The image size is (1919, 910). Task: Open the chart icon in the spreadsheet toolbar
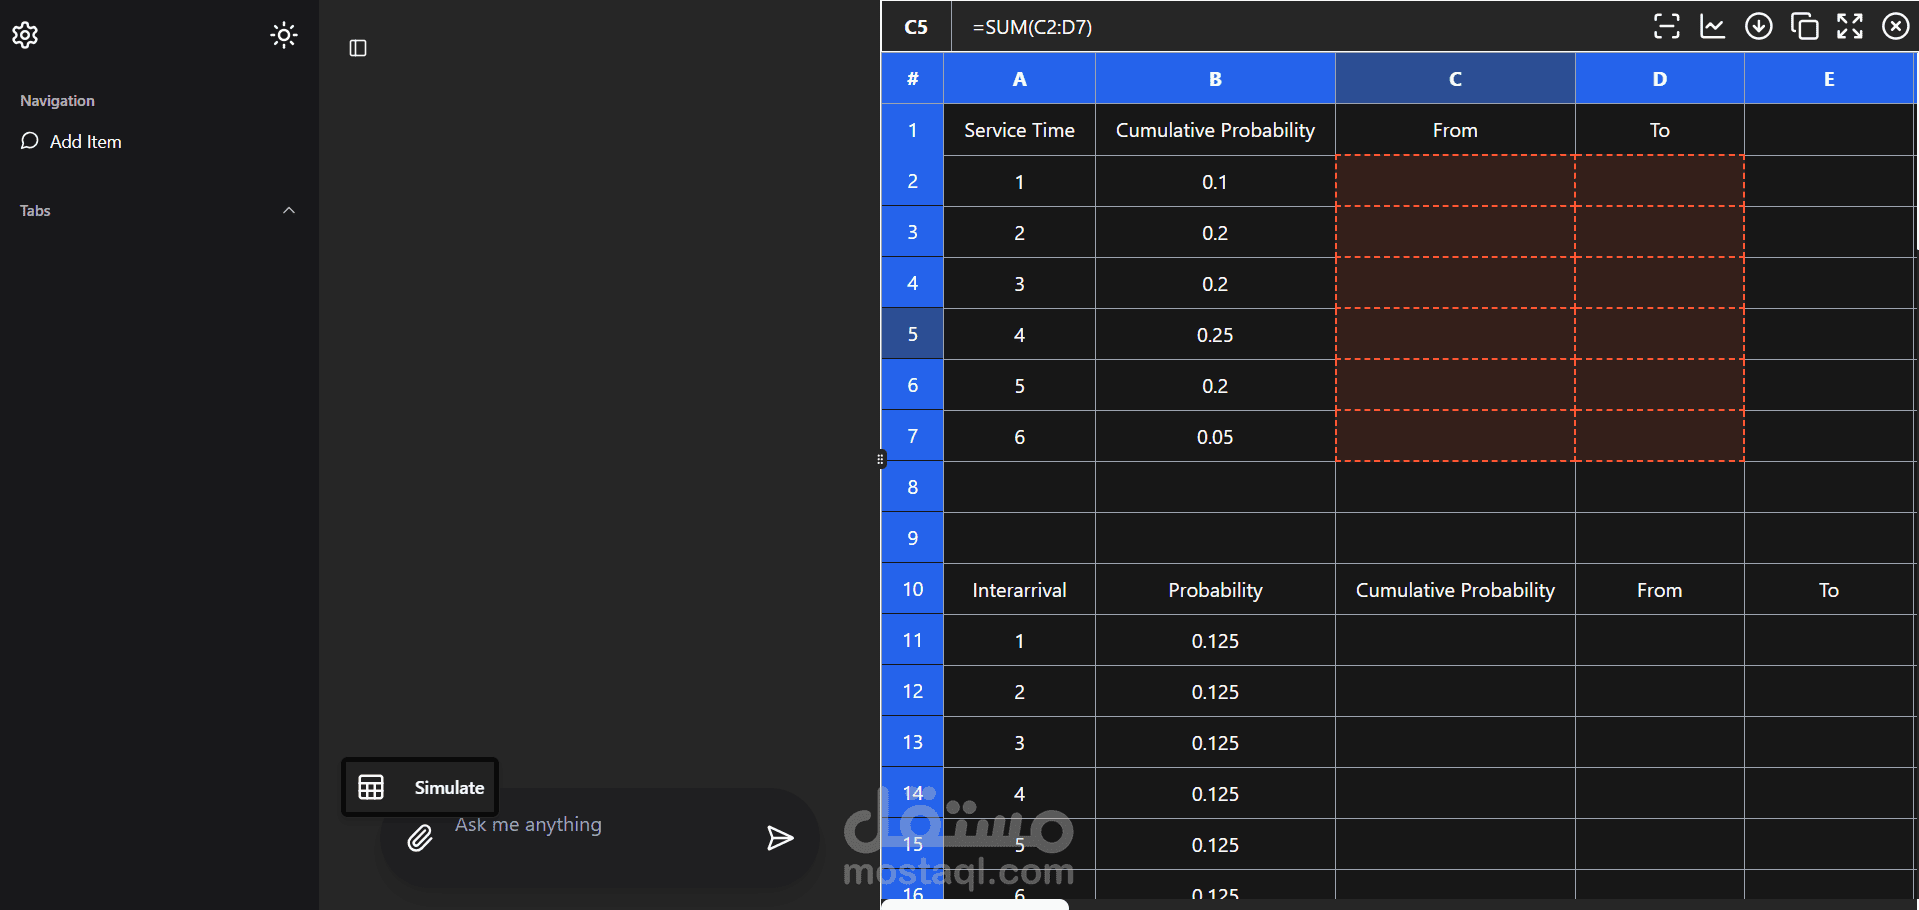(x=1712, y=26)
